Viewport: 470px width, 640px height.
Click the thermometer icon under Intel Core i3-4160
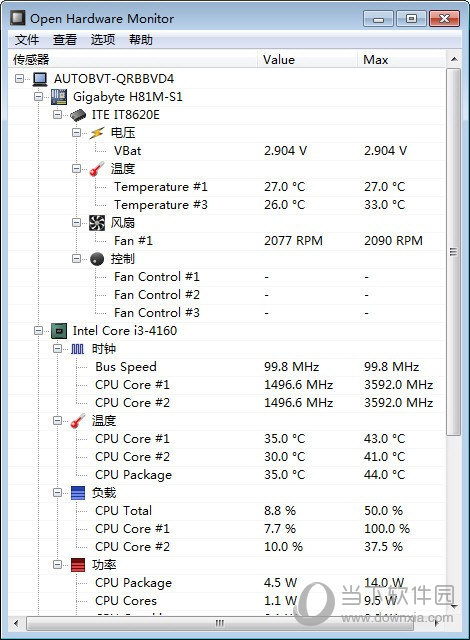[x=78, y=420]
